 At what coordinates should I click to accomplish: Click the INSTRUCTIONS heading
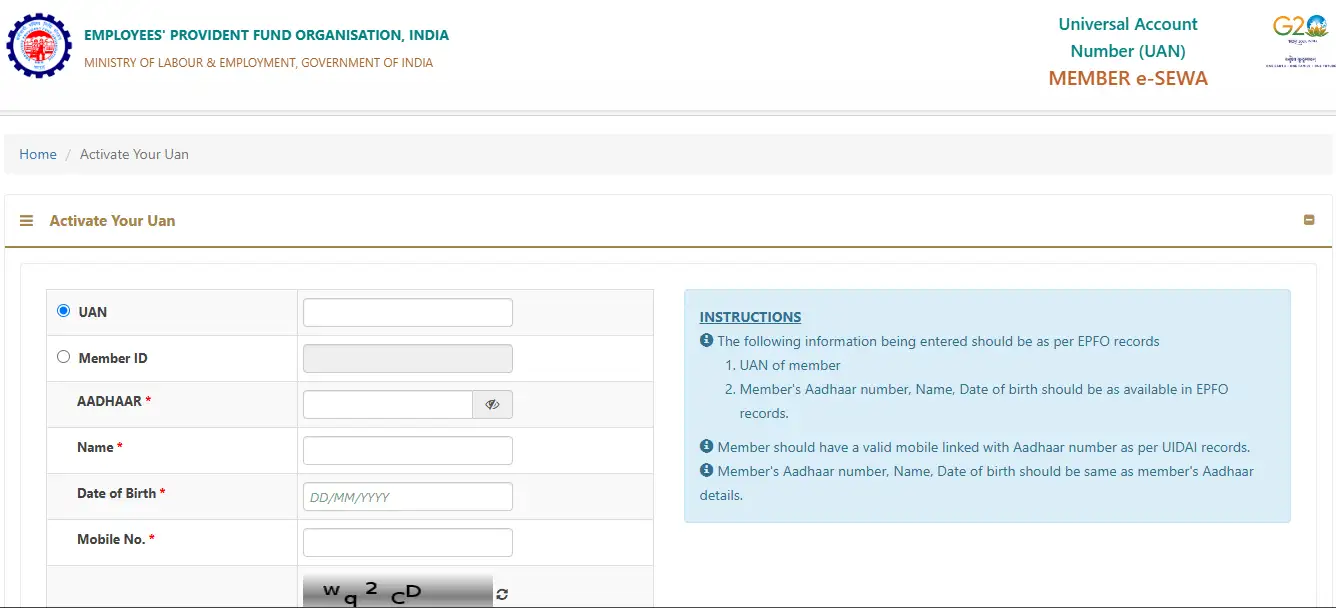750,317
